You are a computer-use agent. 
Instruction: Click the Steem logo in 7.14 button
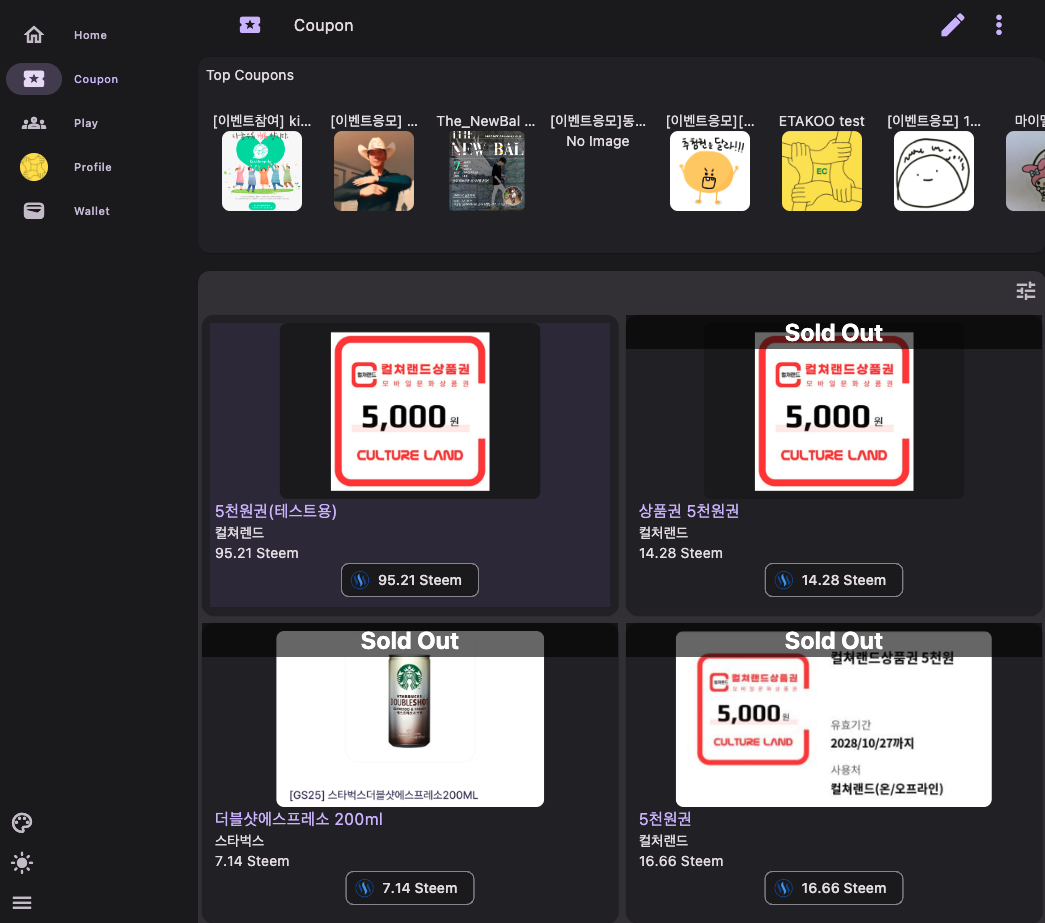click(x=365, y=888)
